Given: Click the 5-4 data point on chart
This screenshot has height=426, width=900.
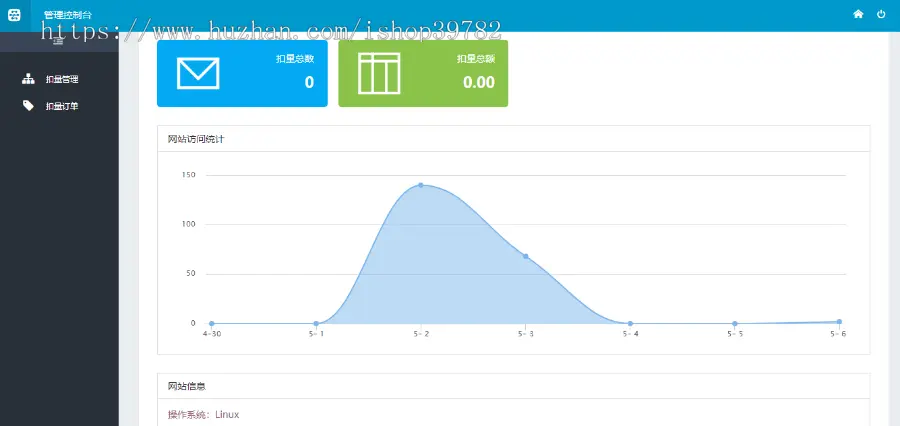Looking at the screenshot, I should [630, 324].
